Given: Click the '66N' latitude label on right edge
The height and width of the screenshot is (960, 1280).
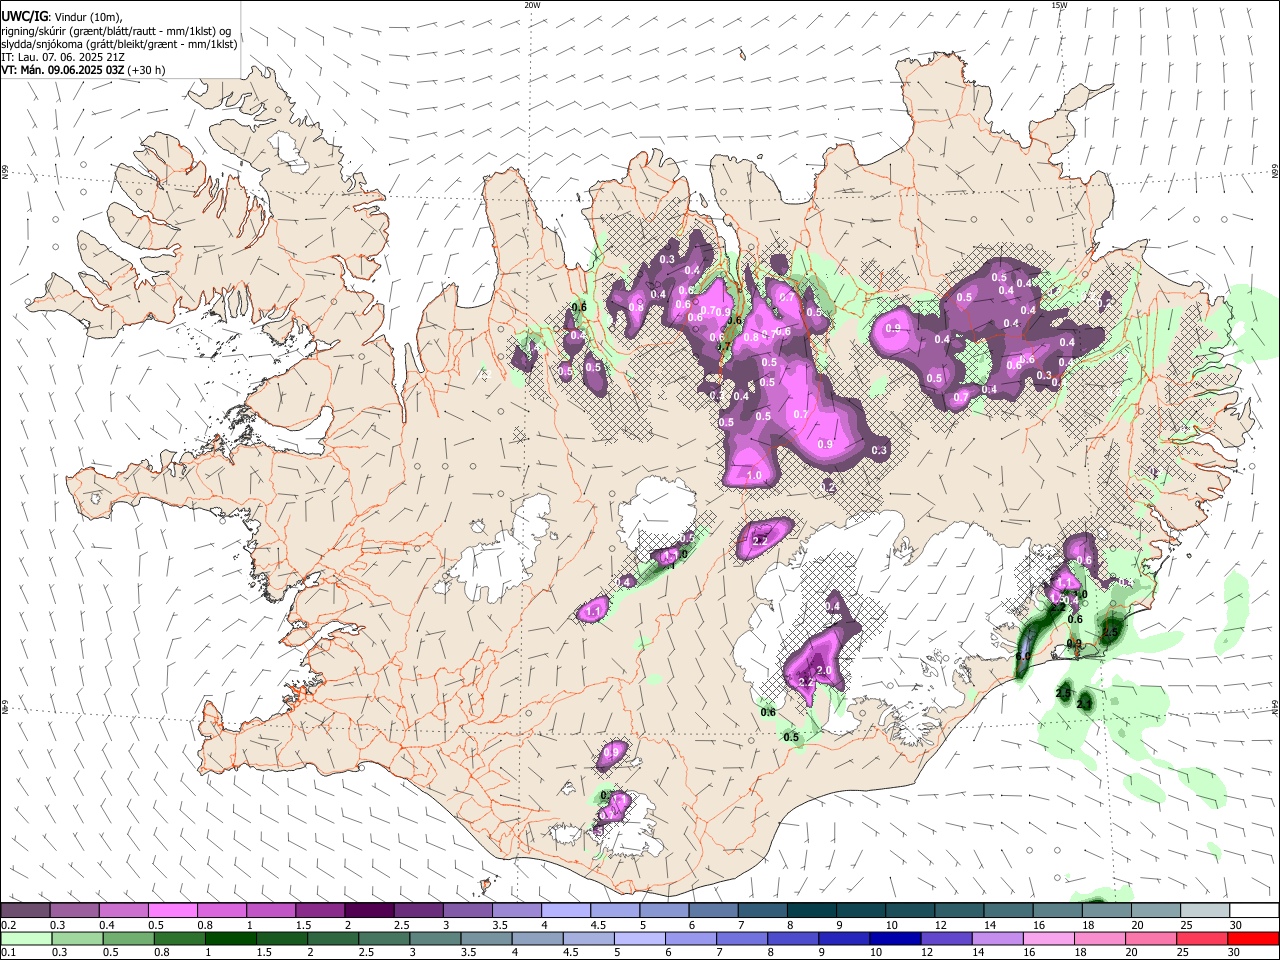Looking at the screenshot, I should click(x=1275, y=171).
